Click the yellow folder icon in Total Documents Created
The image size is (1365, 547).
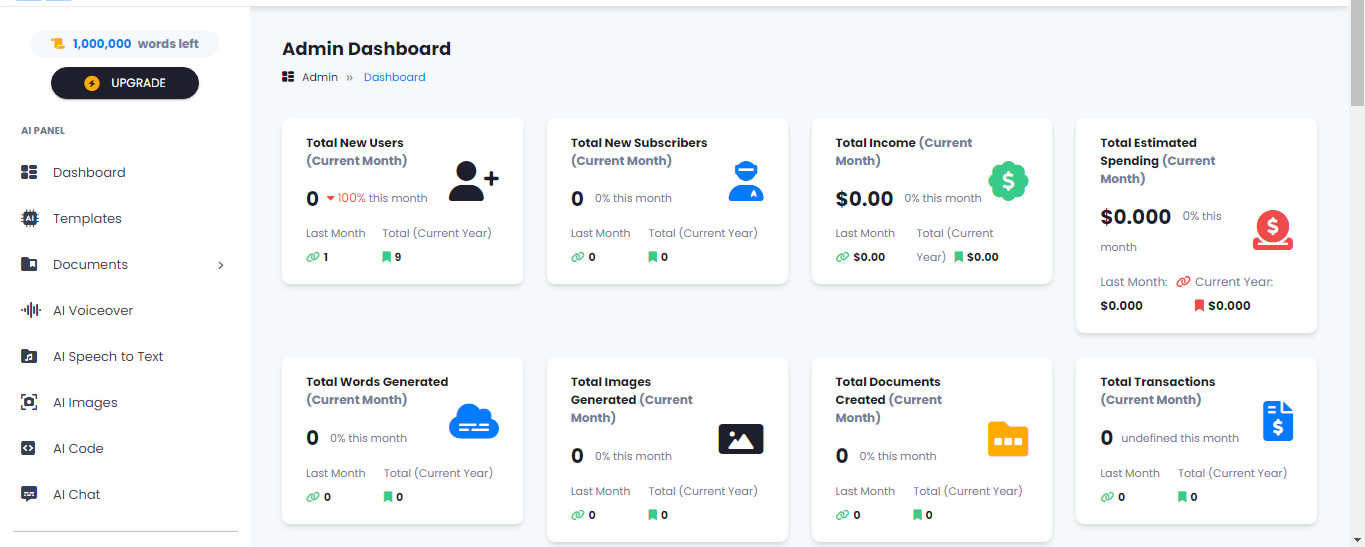pyautogui.click(x=1007, y=439)
